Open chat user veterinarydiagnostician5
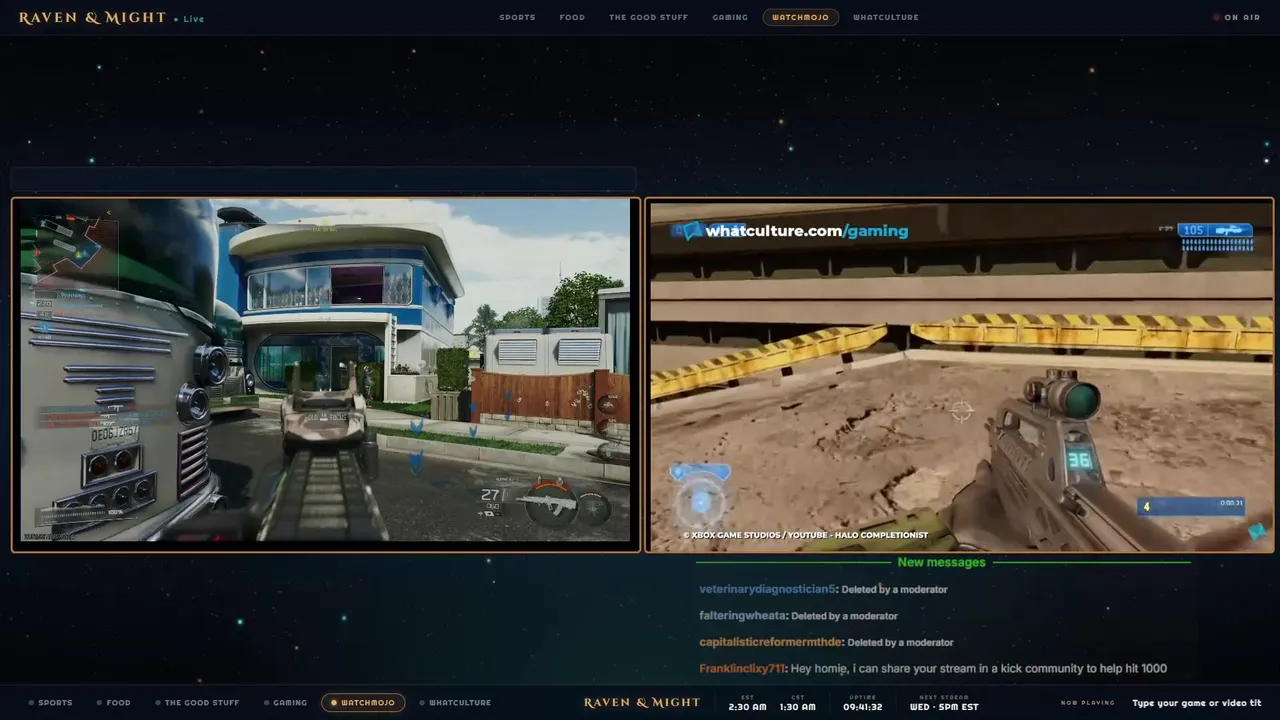The width and height of the screenshot is (1280, 720). pyautogui.click(x=767, y=589)
